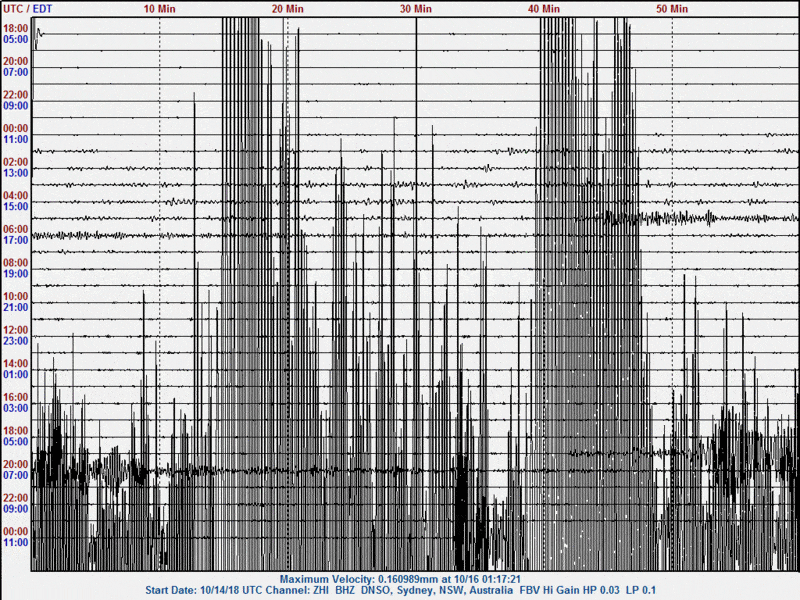Click the 17:00 EDT row label
The image size is (800, 600).
click(15, 240)
